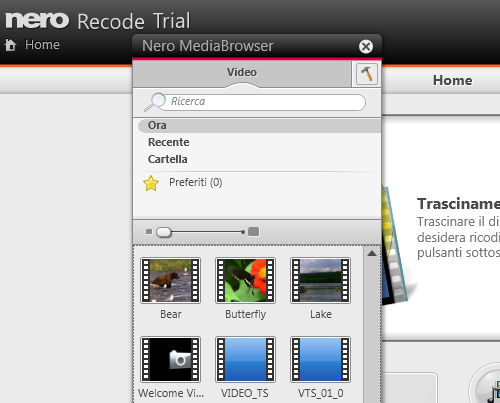Select the Butterfly video thumbnail
Image resolution: width=500 pixels, height=403 pixels.
[245, 281]
